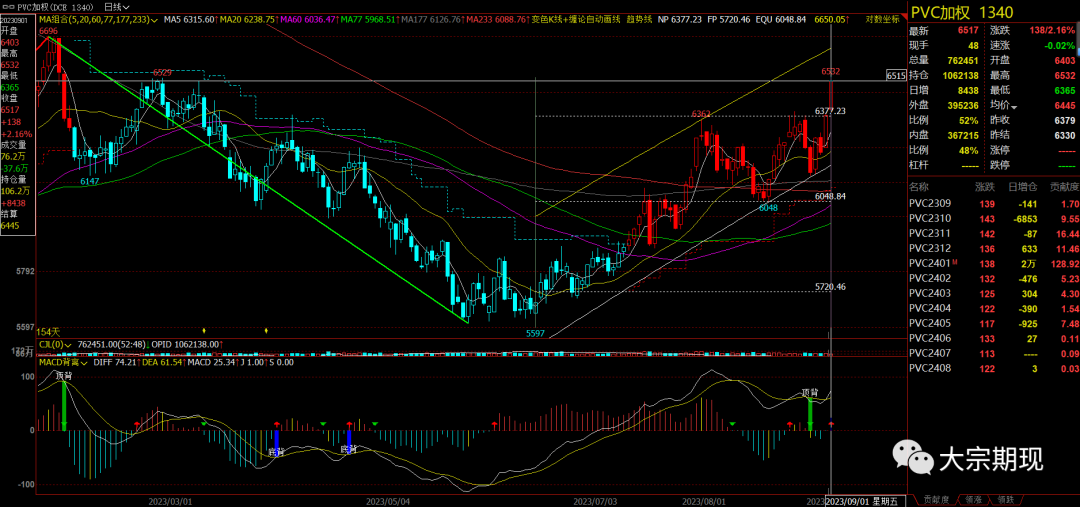The width and height of the screenshot is (1080, 507).
Task: Select the PVC2312 contract row
Action: (x=993, y=249)
